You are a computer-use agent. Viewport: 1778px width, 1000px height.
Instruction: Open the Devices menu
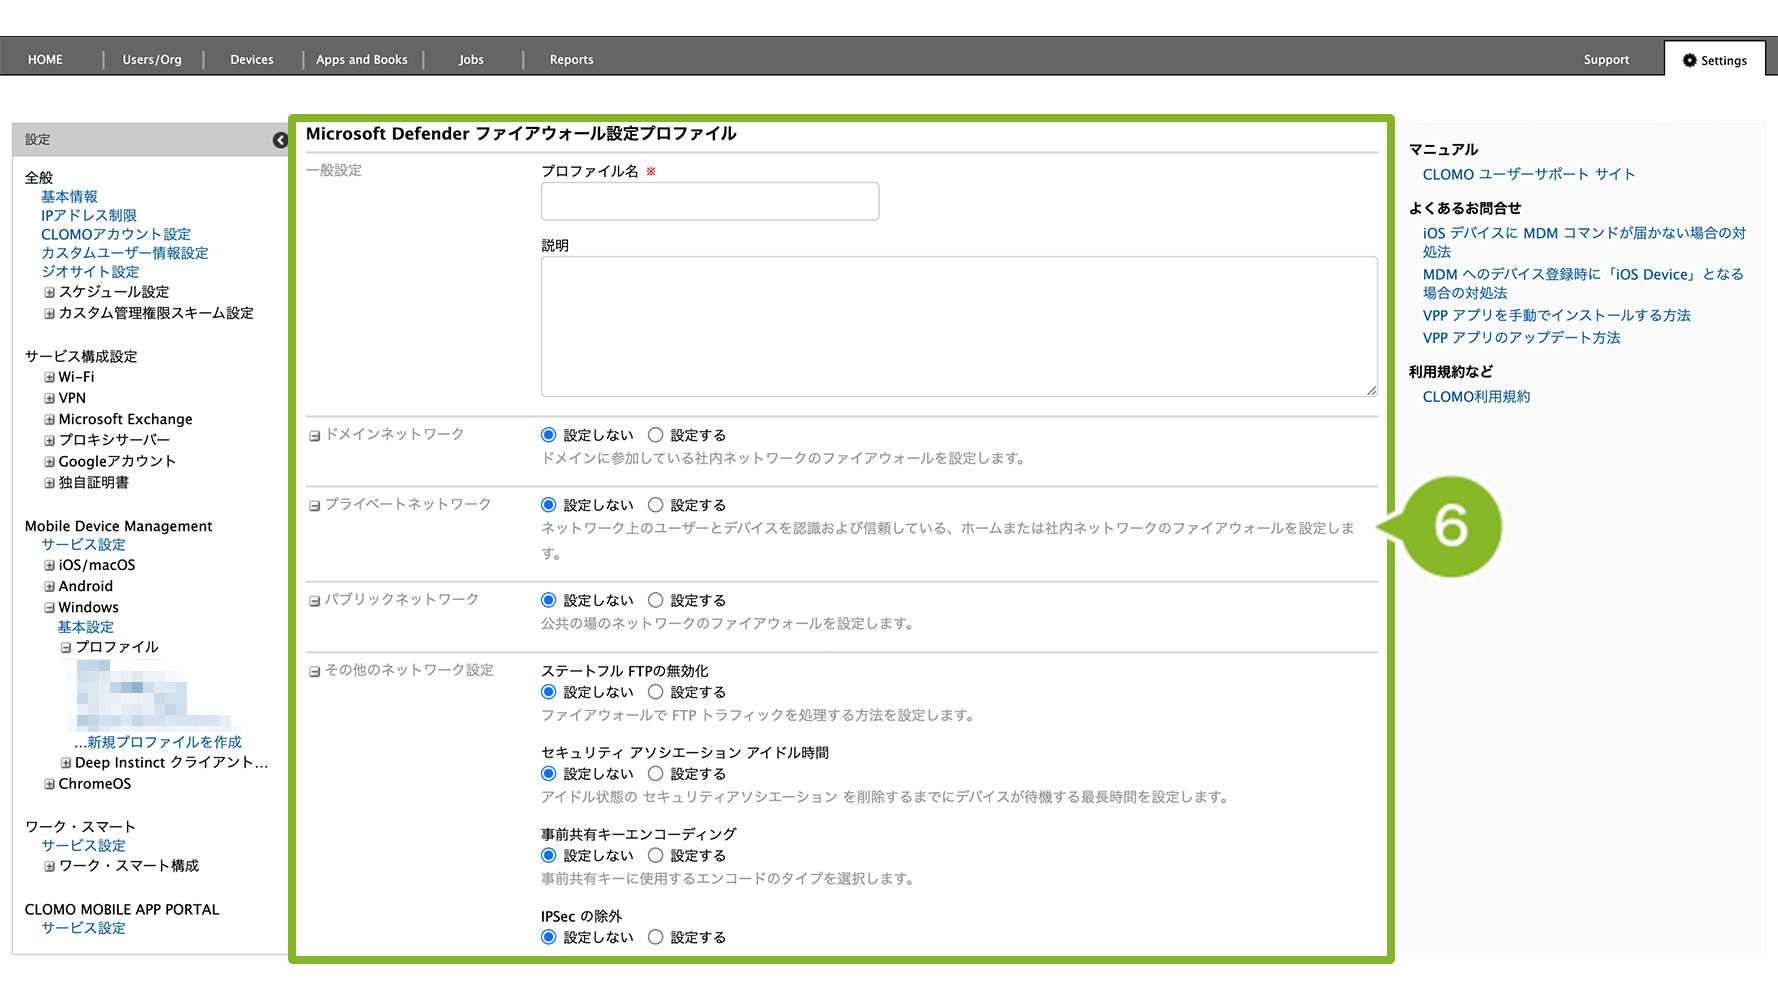point(251,60)
